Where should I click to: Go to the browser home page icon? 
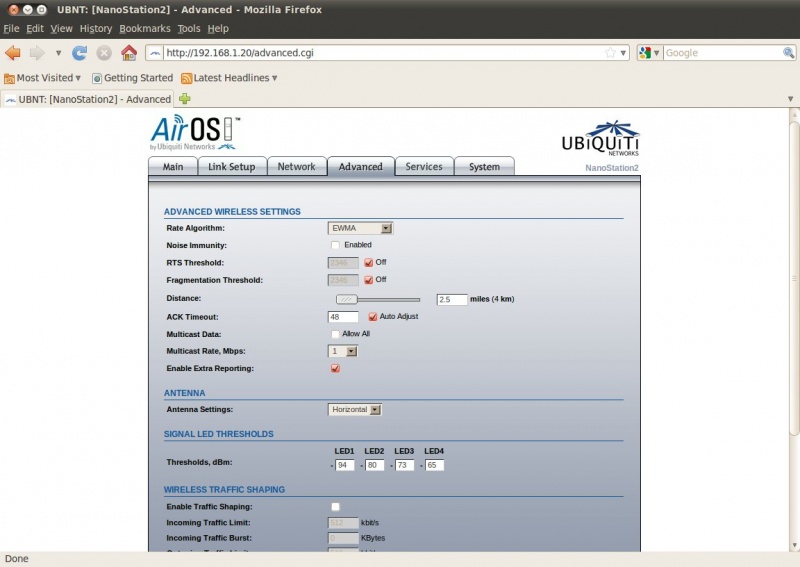click(x=129, y=53)
